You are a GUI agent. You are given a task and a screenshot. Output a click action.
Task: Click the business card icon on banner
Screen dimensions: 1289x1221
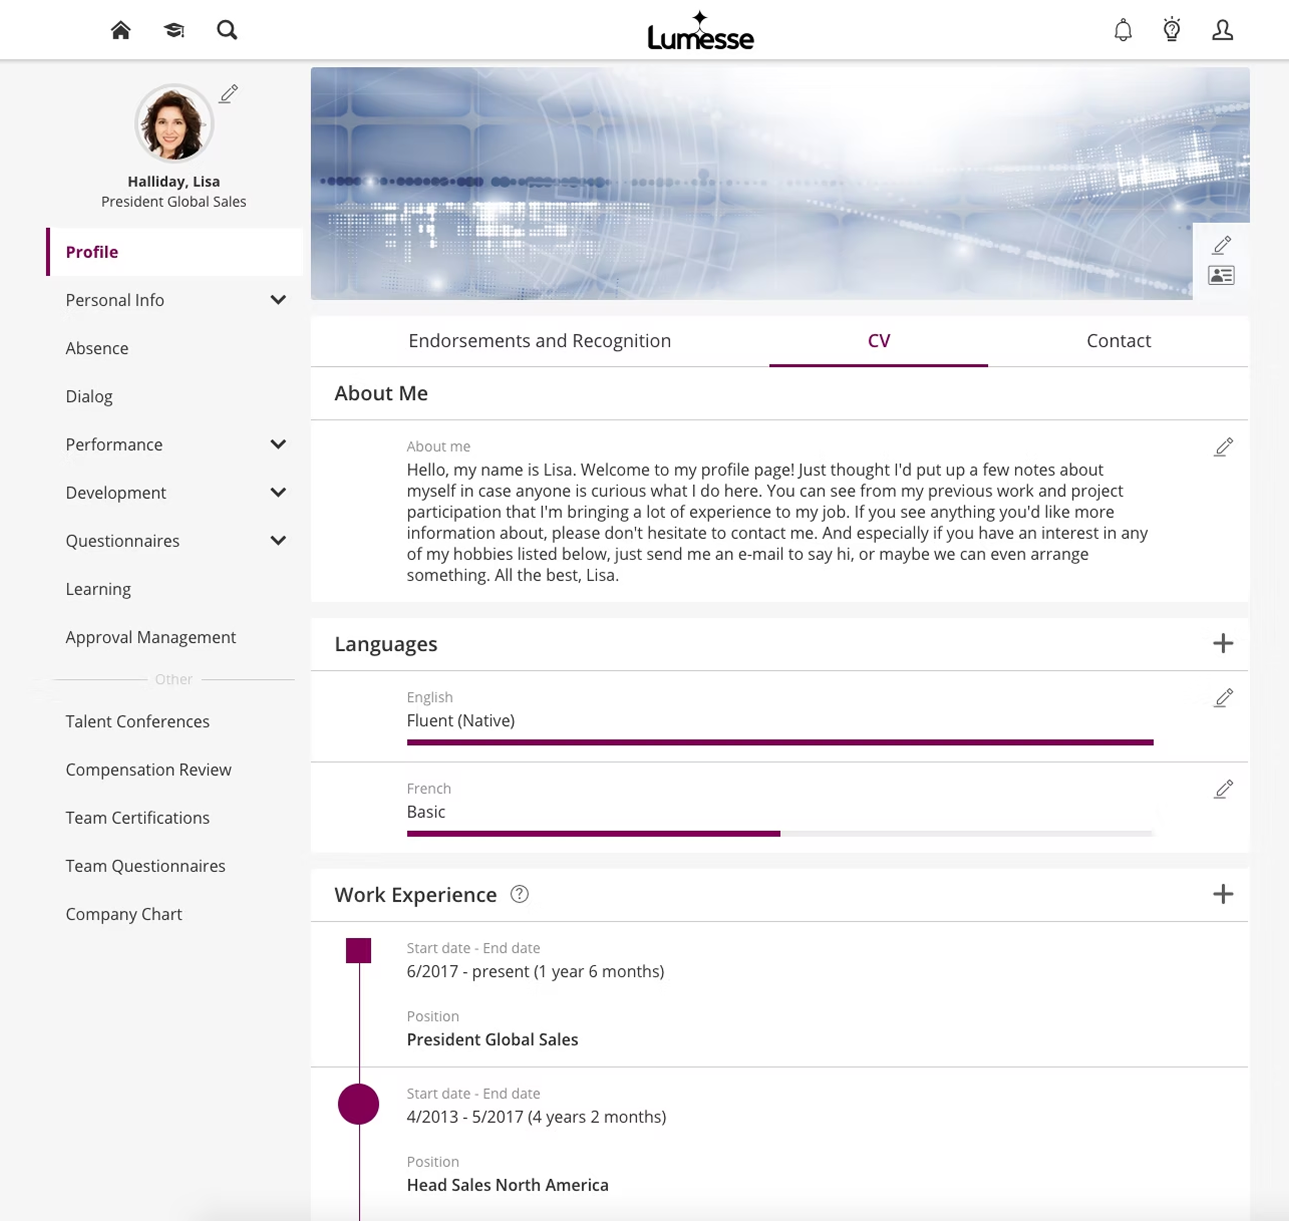(1221, 276)
